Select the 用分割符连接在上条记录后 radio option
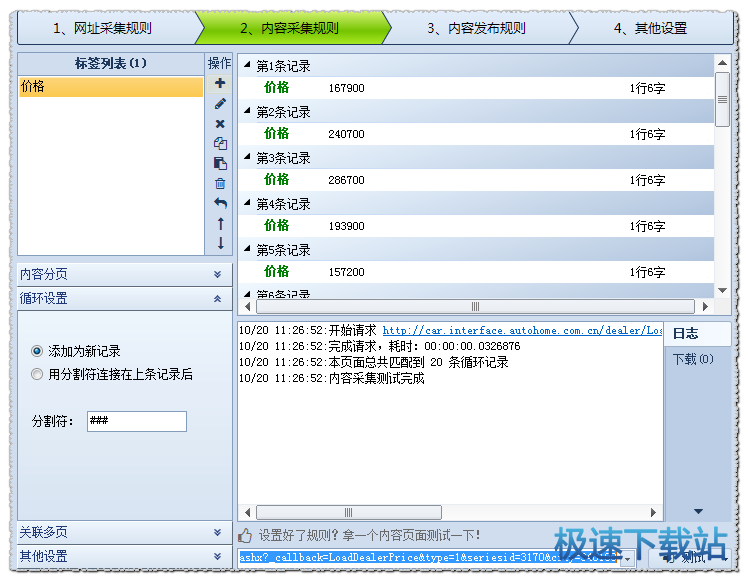This screenshot has height=581, width=748. [x=38, y=374]
